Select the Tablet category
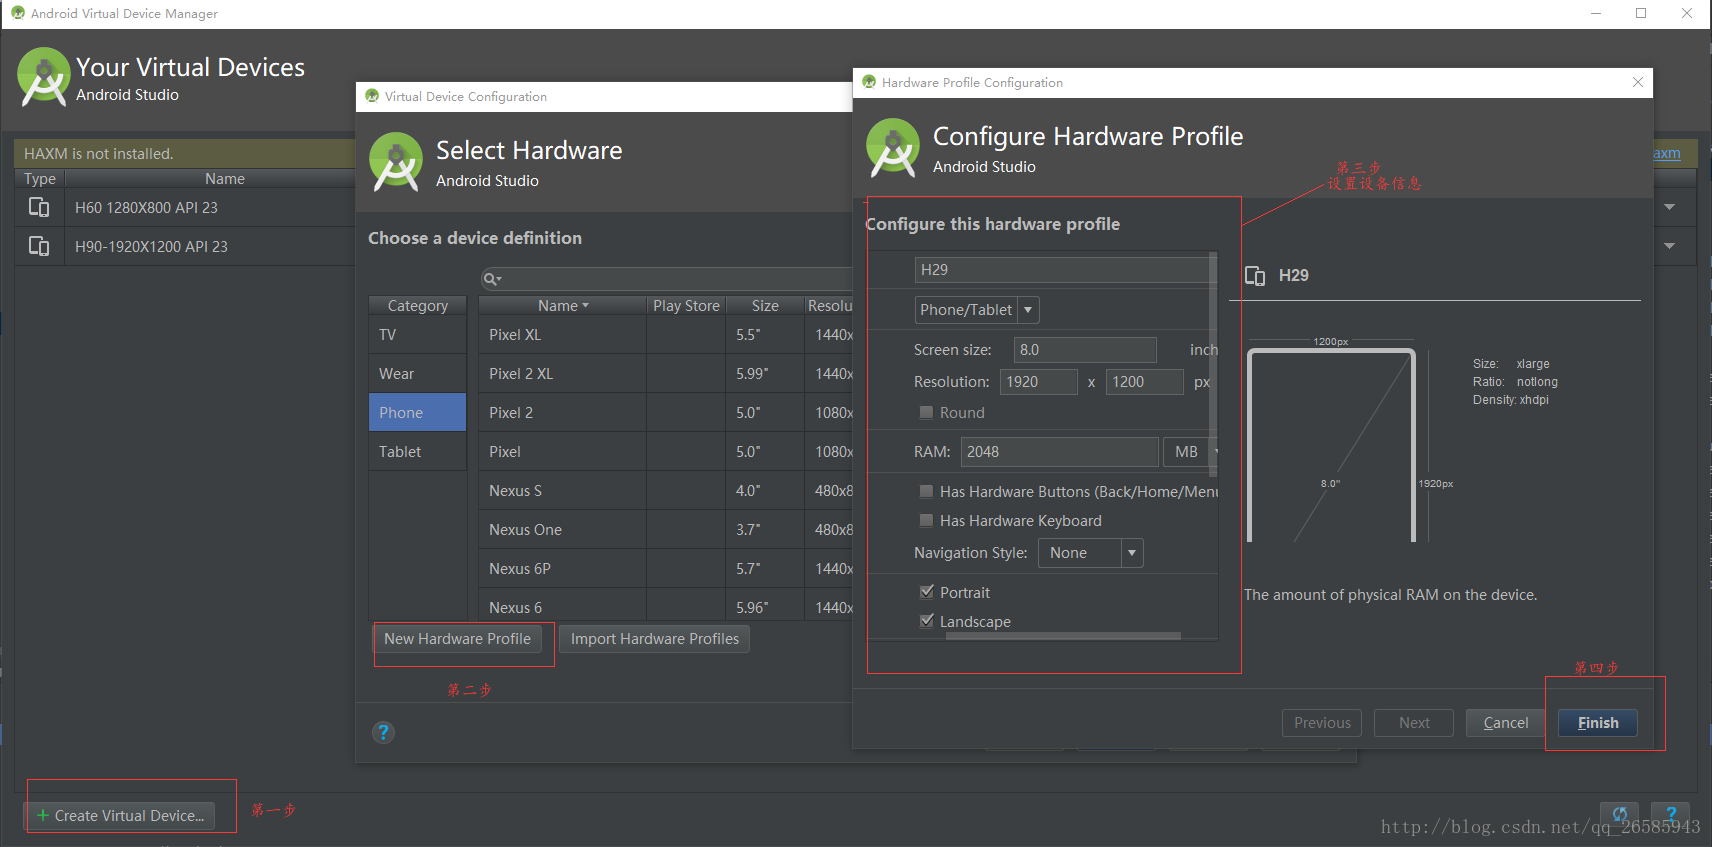 click(x=417, y=452)
